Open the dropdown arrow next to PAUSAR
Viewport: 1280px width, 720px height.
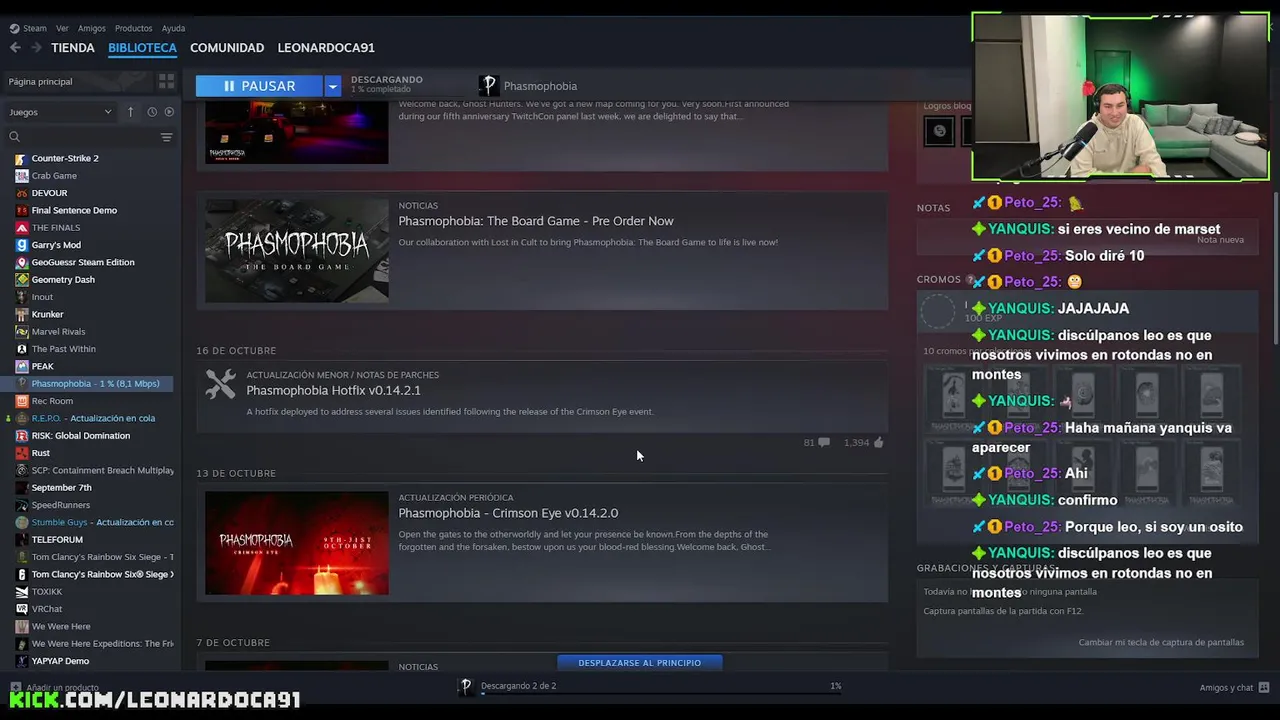[x=333, y=86]
